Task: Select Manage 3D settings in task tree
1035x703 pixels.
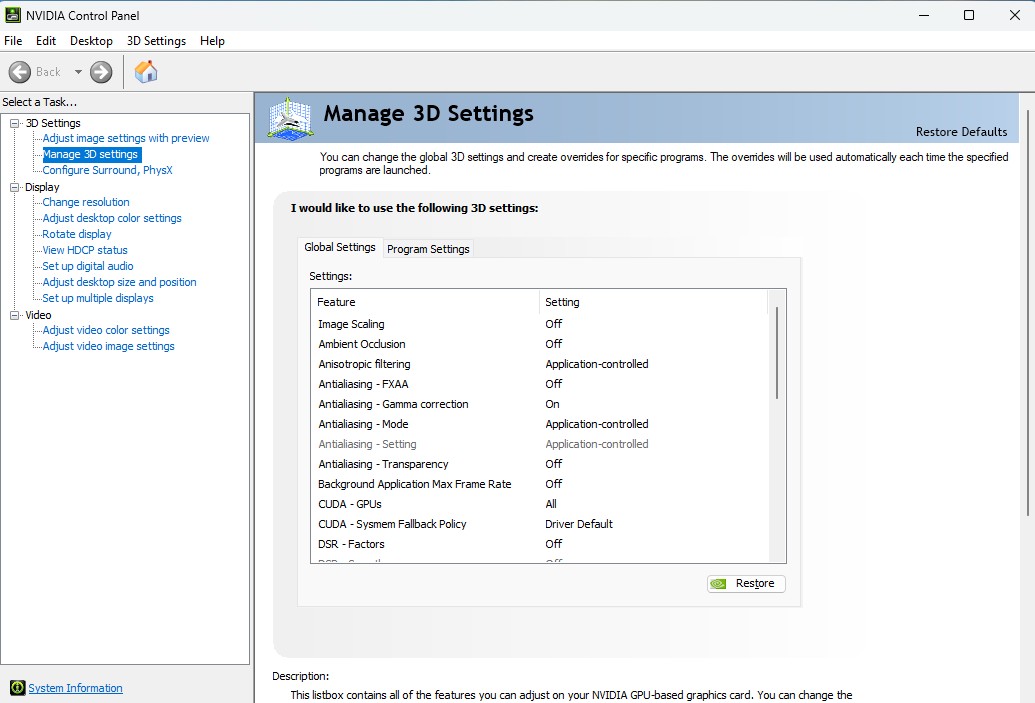Action: pos(90,154)
